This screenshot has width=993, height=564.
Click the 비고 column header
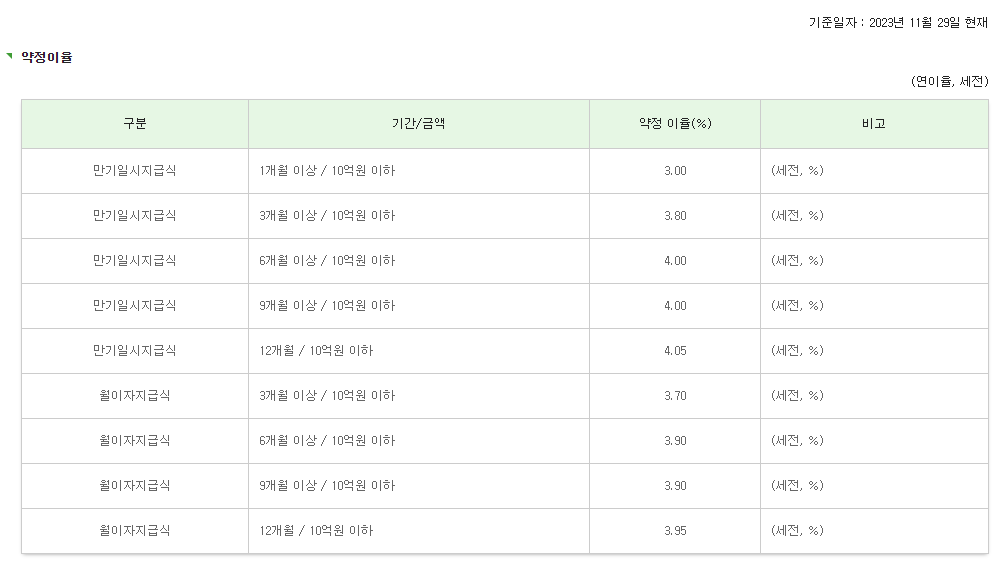tap(874, 124)
